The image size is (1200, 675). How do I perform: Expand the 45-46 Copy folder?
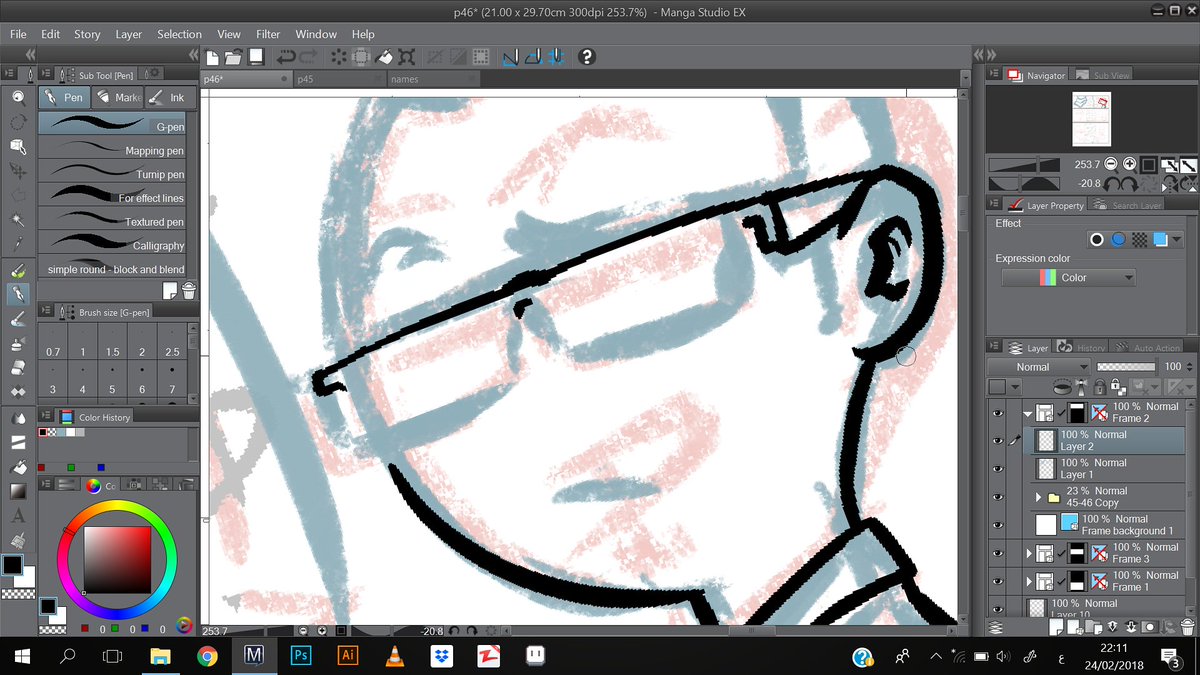[1040, 497]
